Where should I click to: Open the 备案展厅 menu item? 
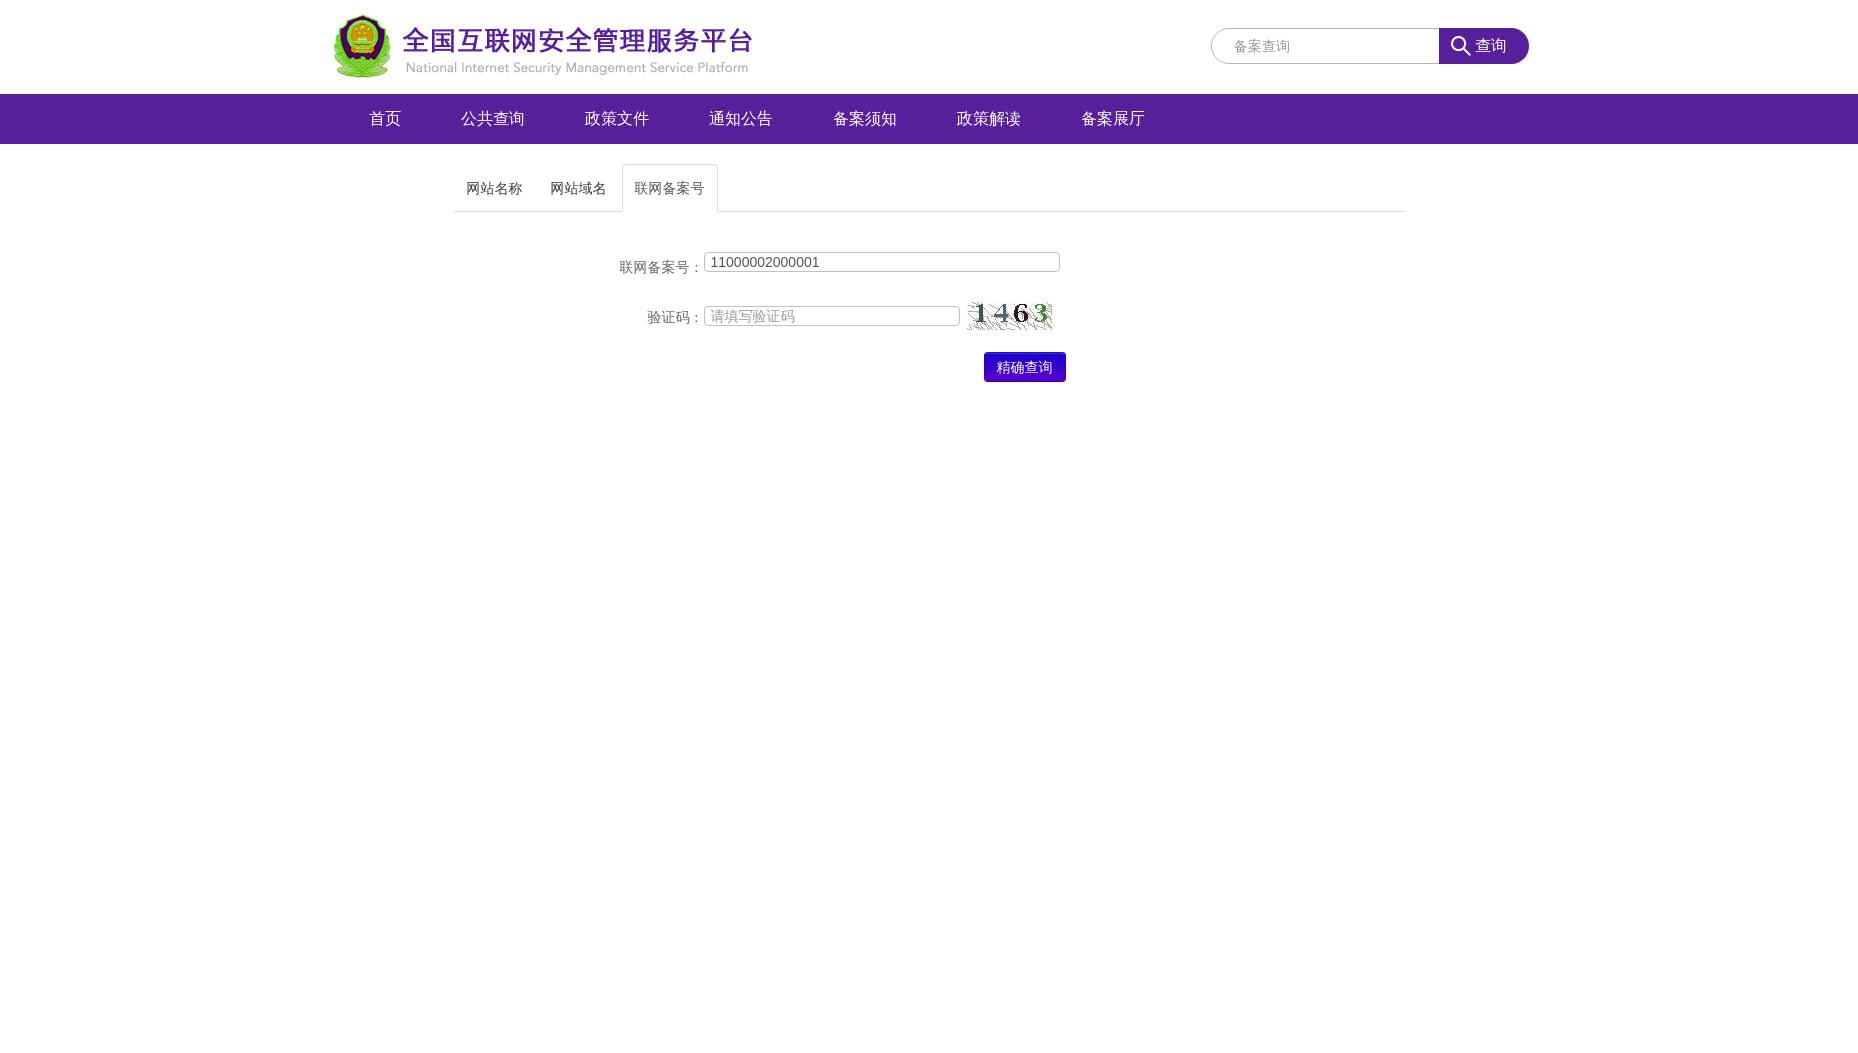(1113, 119)
